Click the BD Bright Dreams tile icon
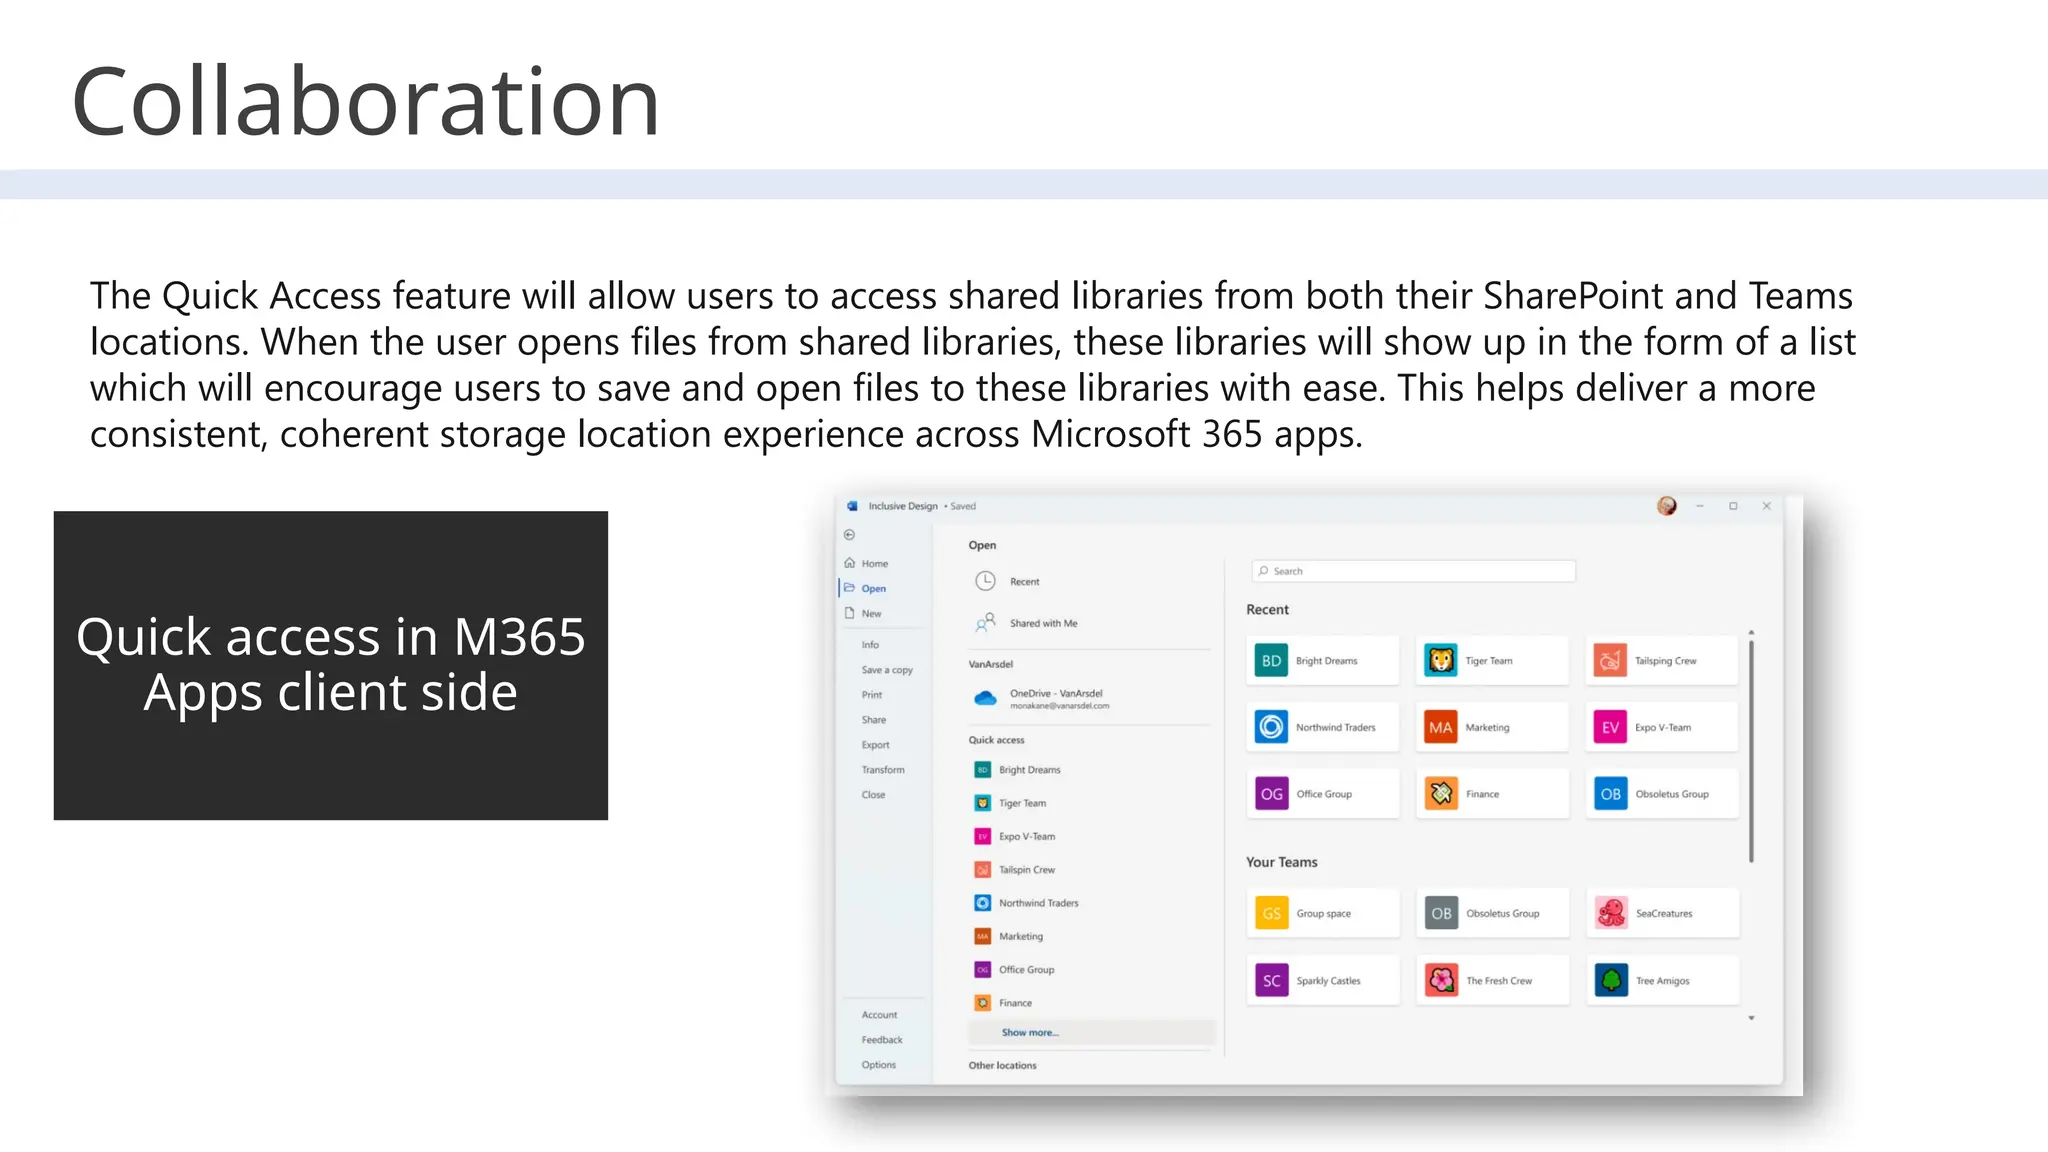The width and height of the screenshot is (2048, 1152). pyautogui.click(x=1271, y=661)
